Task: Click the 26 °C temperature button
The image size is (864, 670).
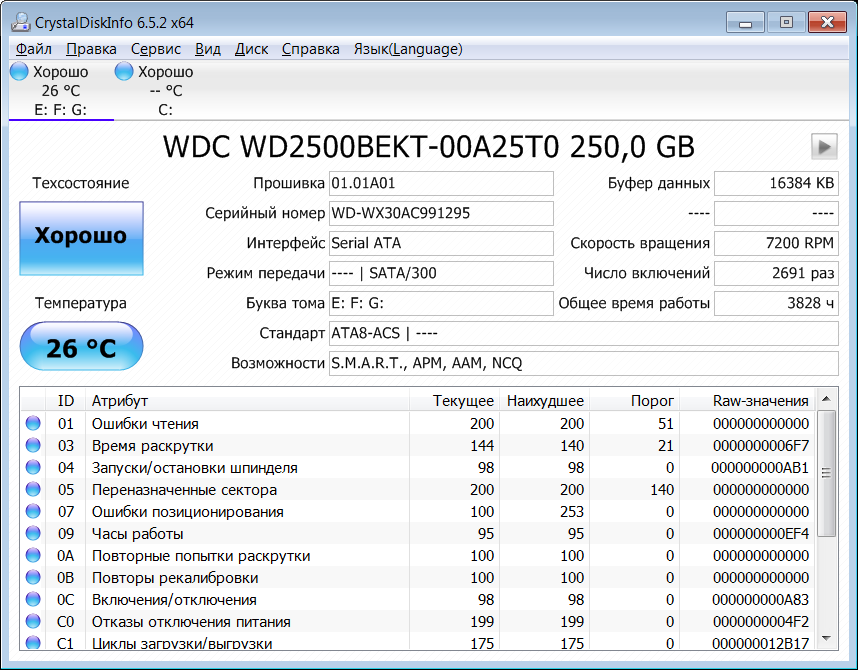Action: (82, 347)
